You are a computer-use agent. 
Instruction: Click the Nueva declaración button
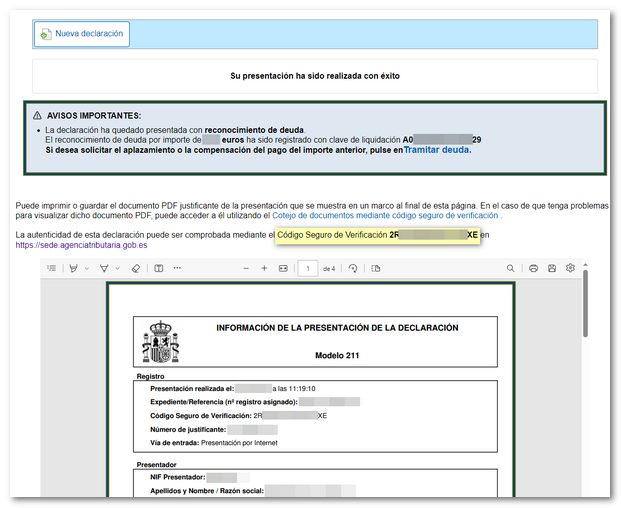click(81, 34)
